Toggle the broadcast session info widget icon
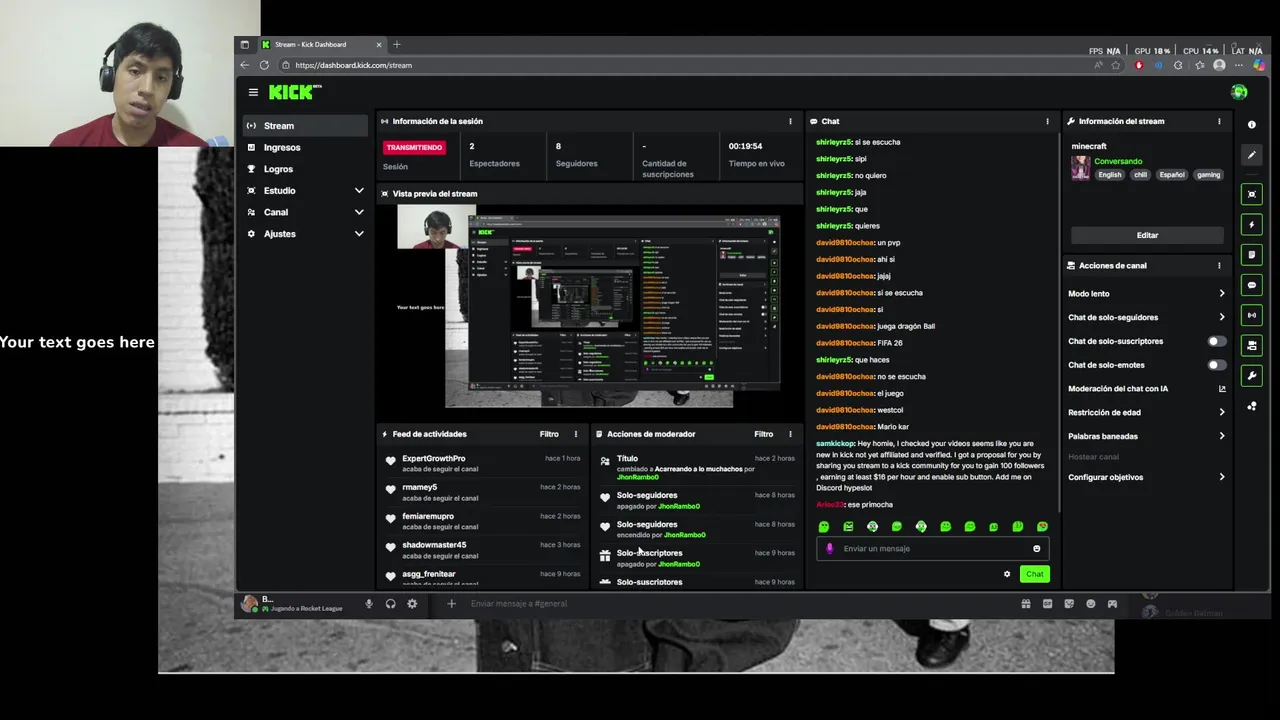1280x720 pixels. point(1252,315)
